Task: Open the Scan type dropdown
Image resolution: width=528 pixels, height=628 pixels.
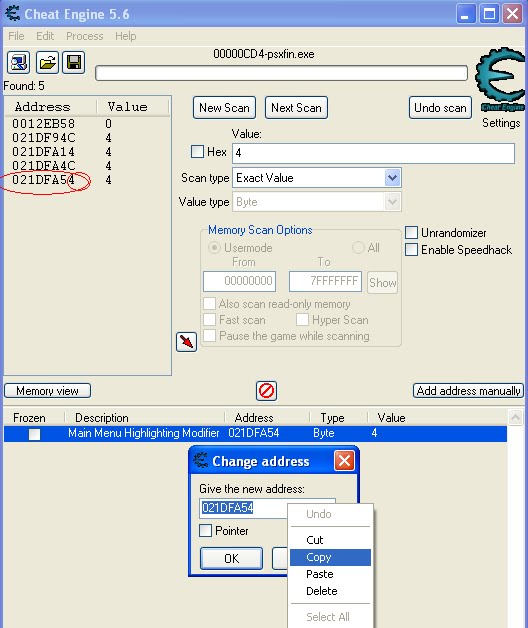Action: point(392,177)
